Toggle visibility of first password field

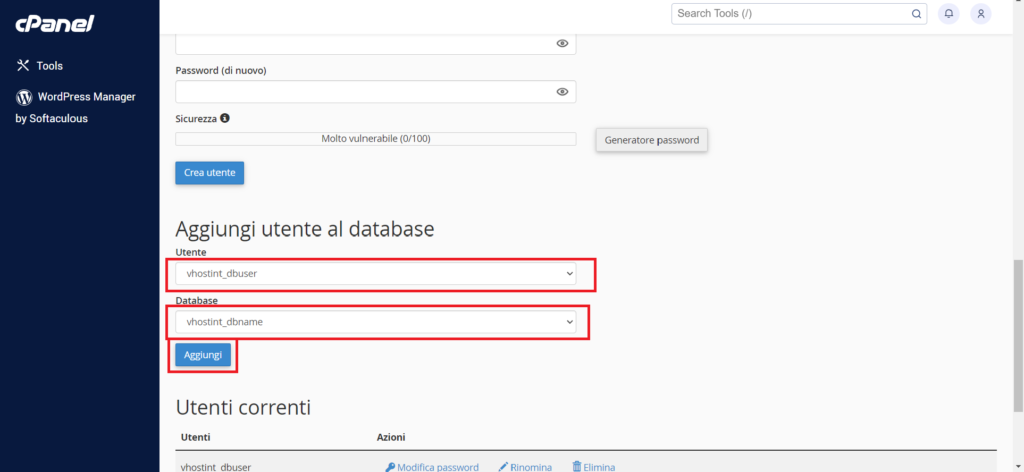(562, 44)
